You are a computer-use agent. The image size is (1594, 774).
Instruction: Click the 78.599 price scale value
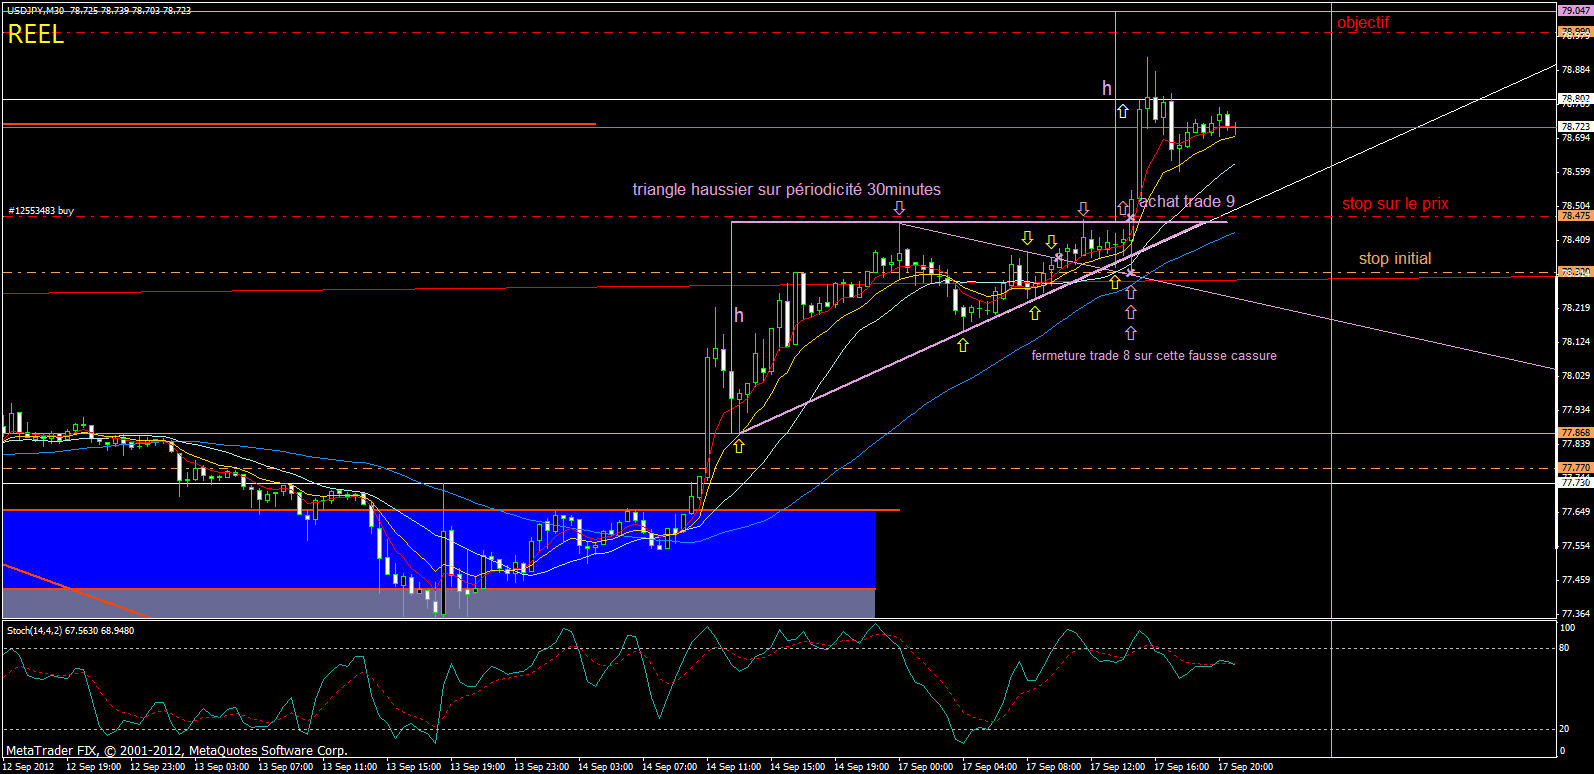click(1575, 172)
